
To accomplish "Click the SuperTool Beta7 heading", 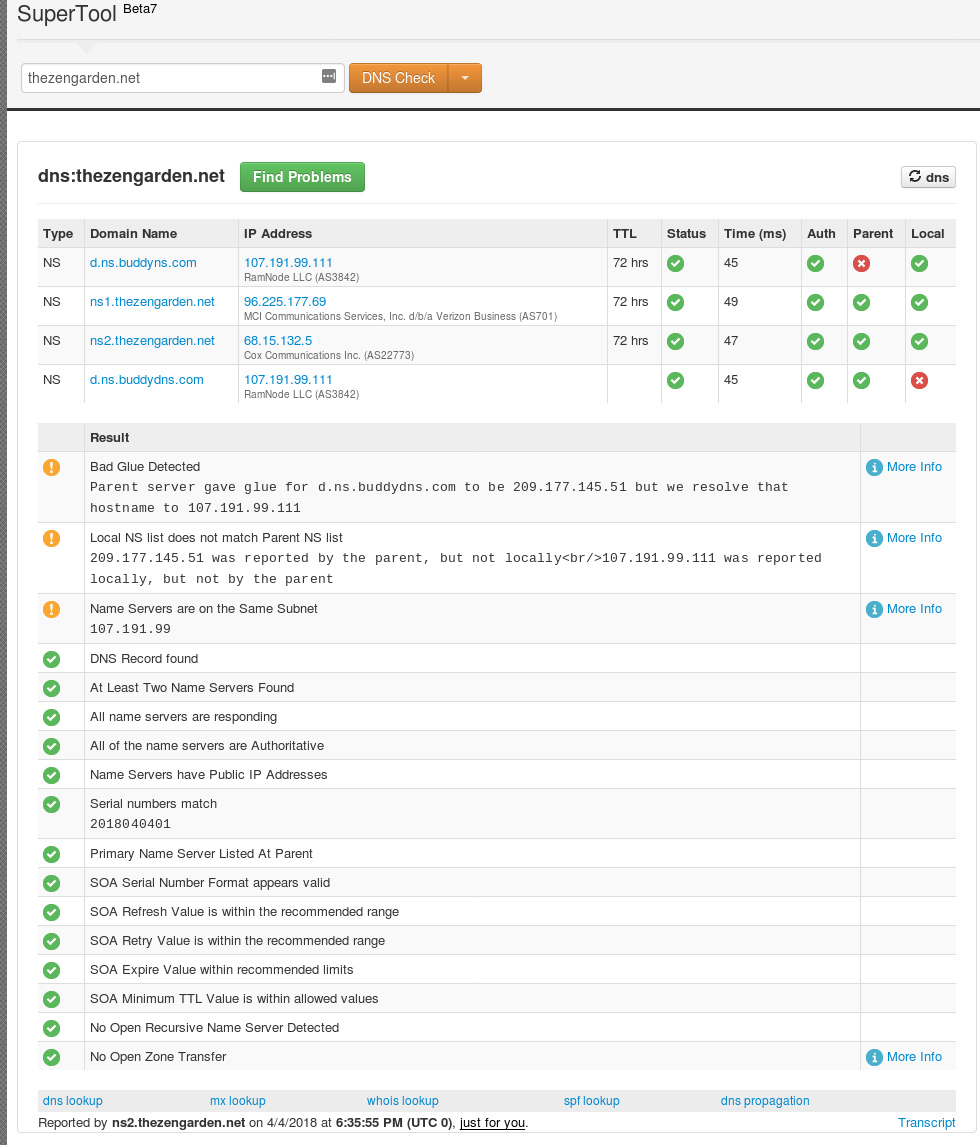I will tap(87, 12).
